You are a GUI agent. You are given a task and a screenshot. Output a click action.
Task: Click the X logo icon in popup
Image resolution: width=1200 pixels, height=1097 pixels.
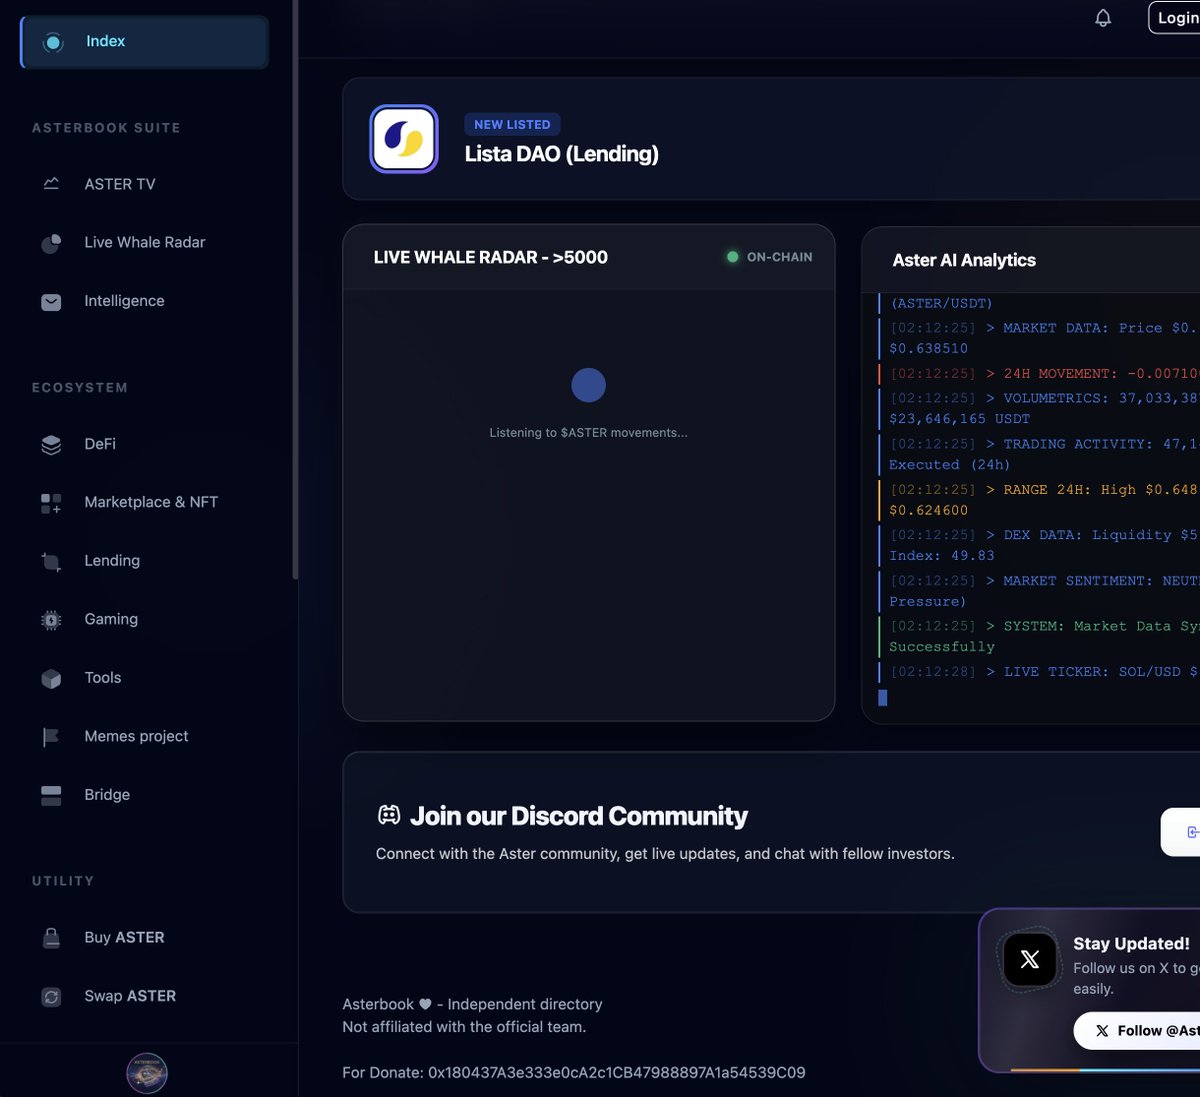(1029, 960)
